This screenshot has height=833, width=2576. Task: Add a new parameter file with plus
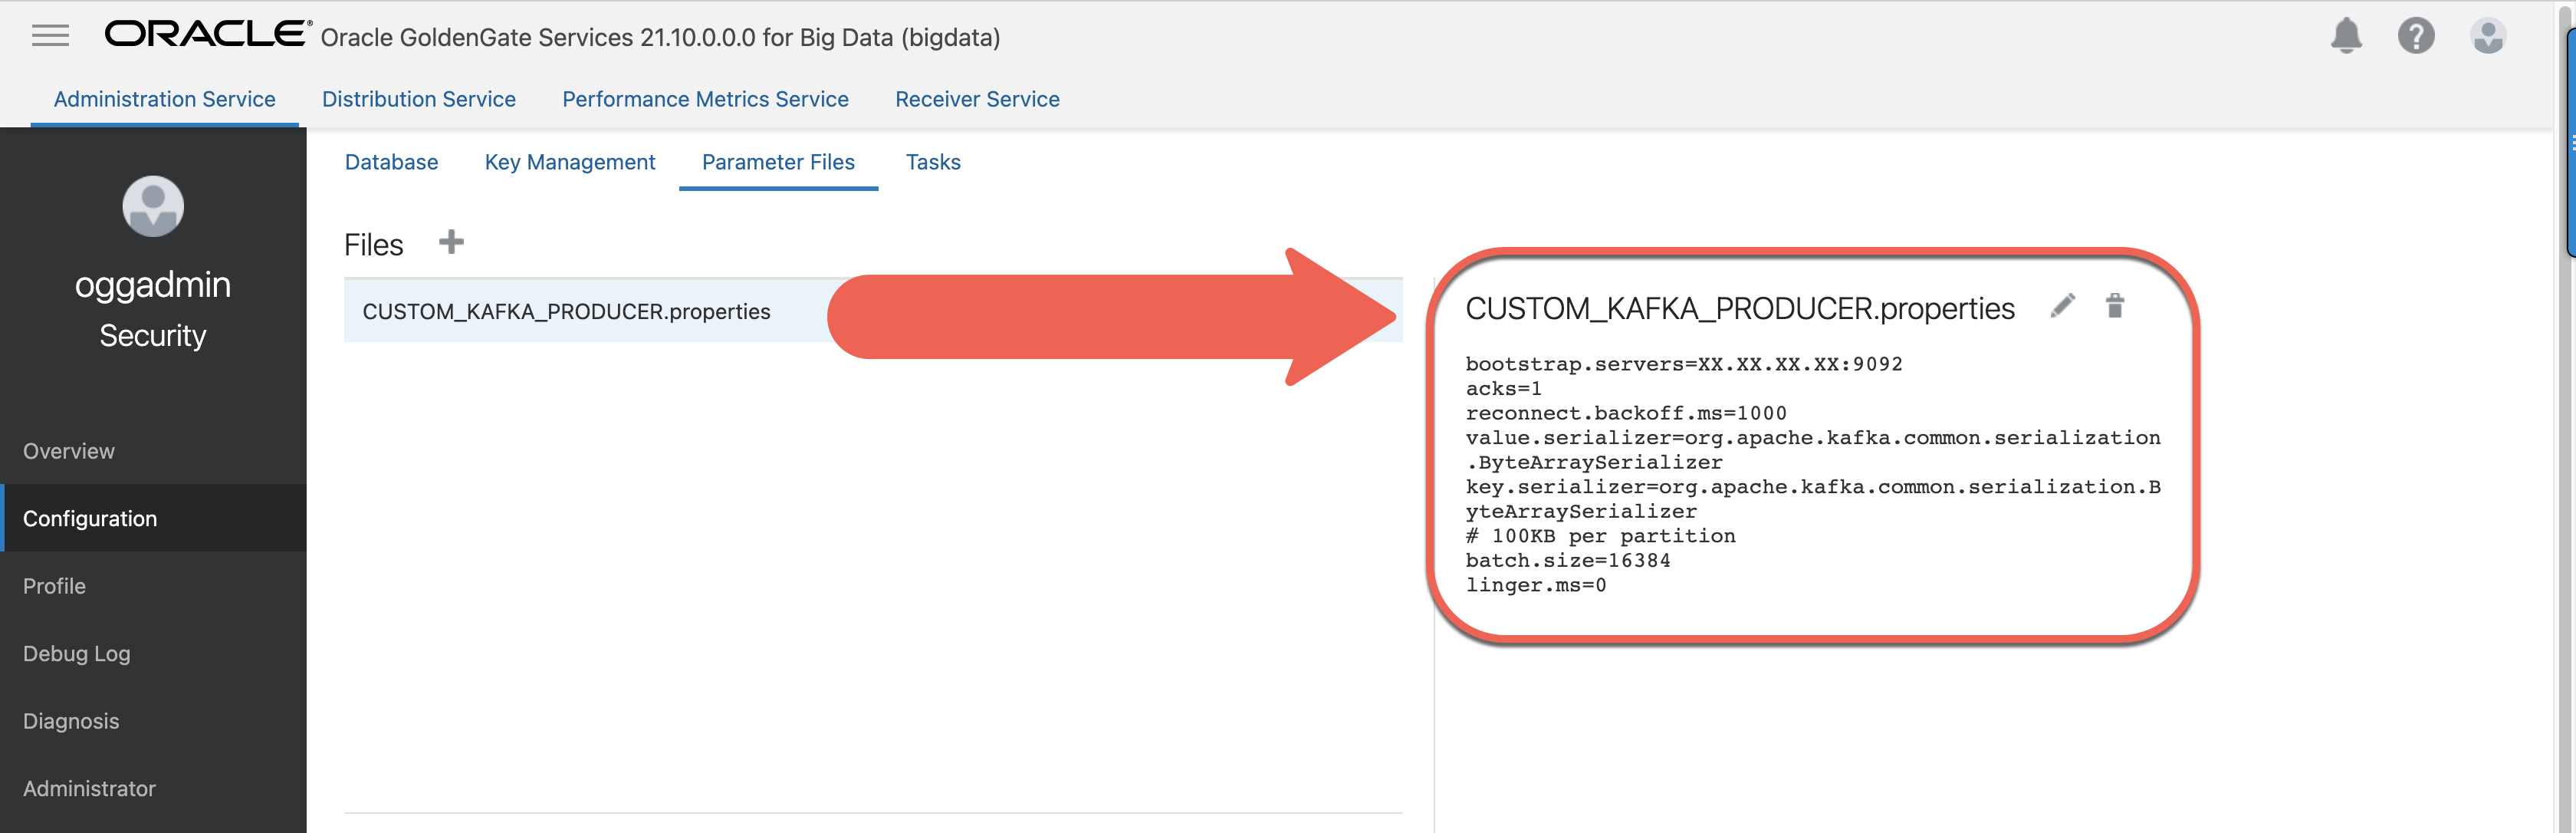click(x=451, y=242)
